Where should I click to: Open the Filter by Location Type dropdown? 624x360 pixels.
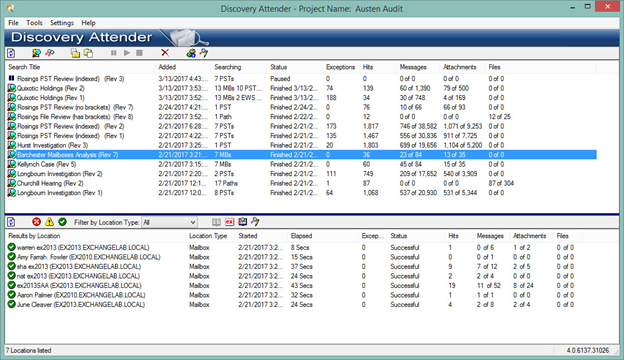[x=169, y=222]
